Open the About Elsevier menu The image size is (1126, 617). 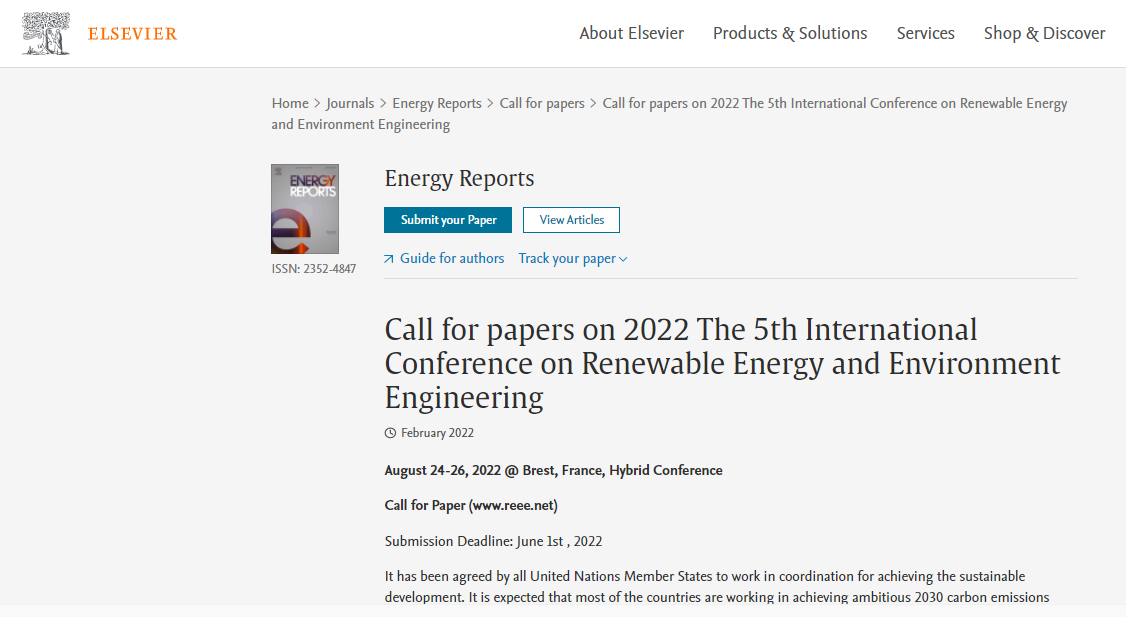pos(631,33)
